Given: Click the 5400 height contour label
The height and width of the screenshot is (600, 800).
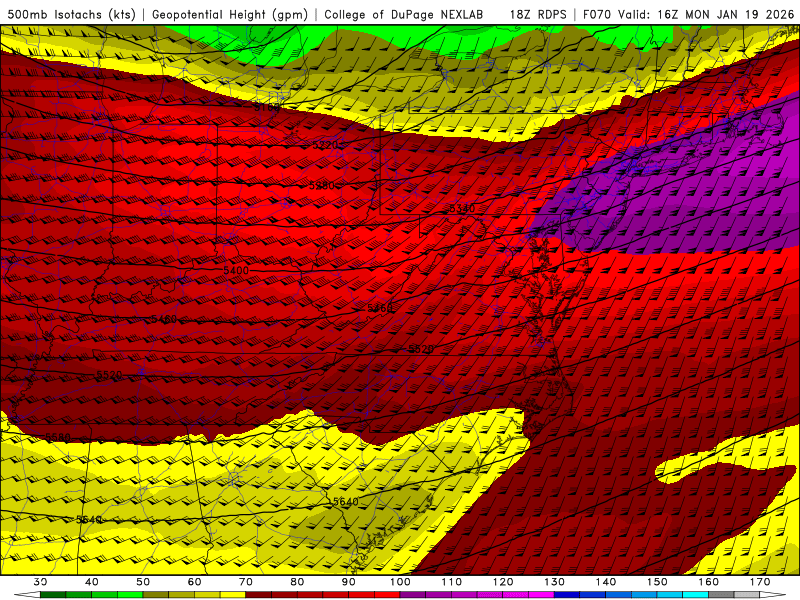Looking at the screenshot, I should pos(236,270).
